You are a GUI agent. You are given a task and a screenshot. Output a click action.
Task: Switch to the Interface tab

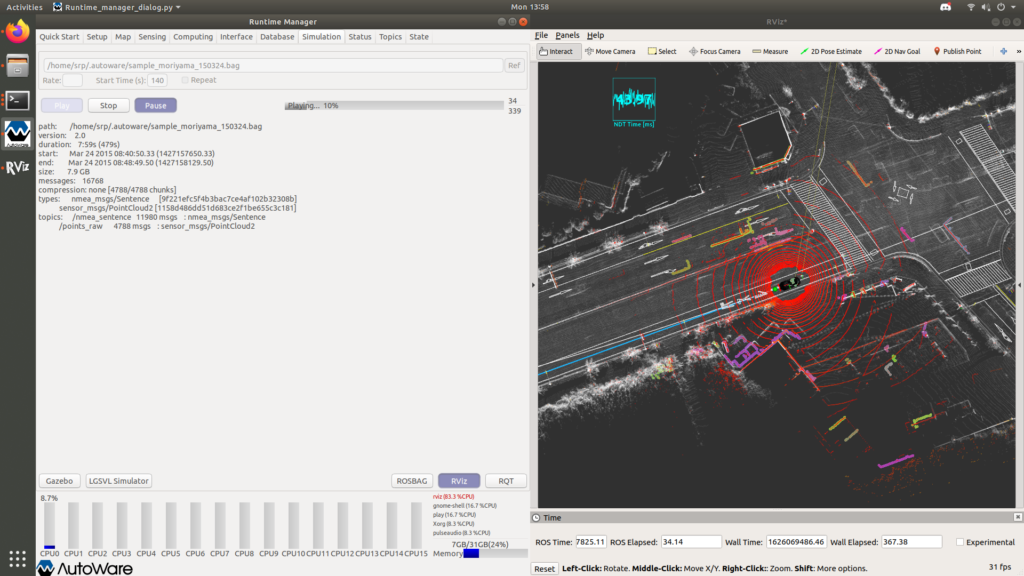click(x=236, y=37)
